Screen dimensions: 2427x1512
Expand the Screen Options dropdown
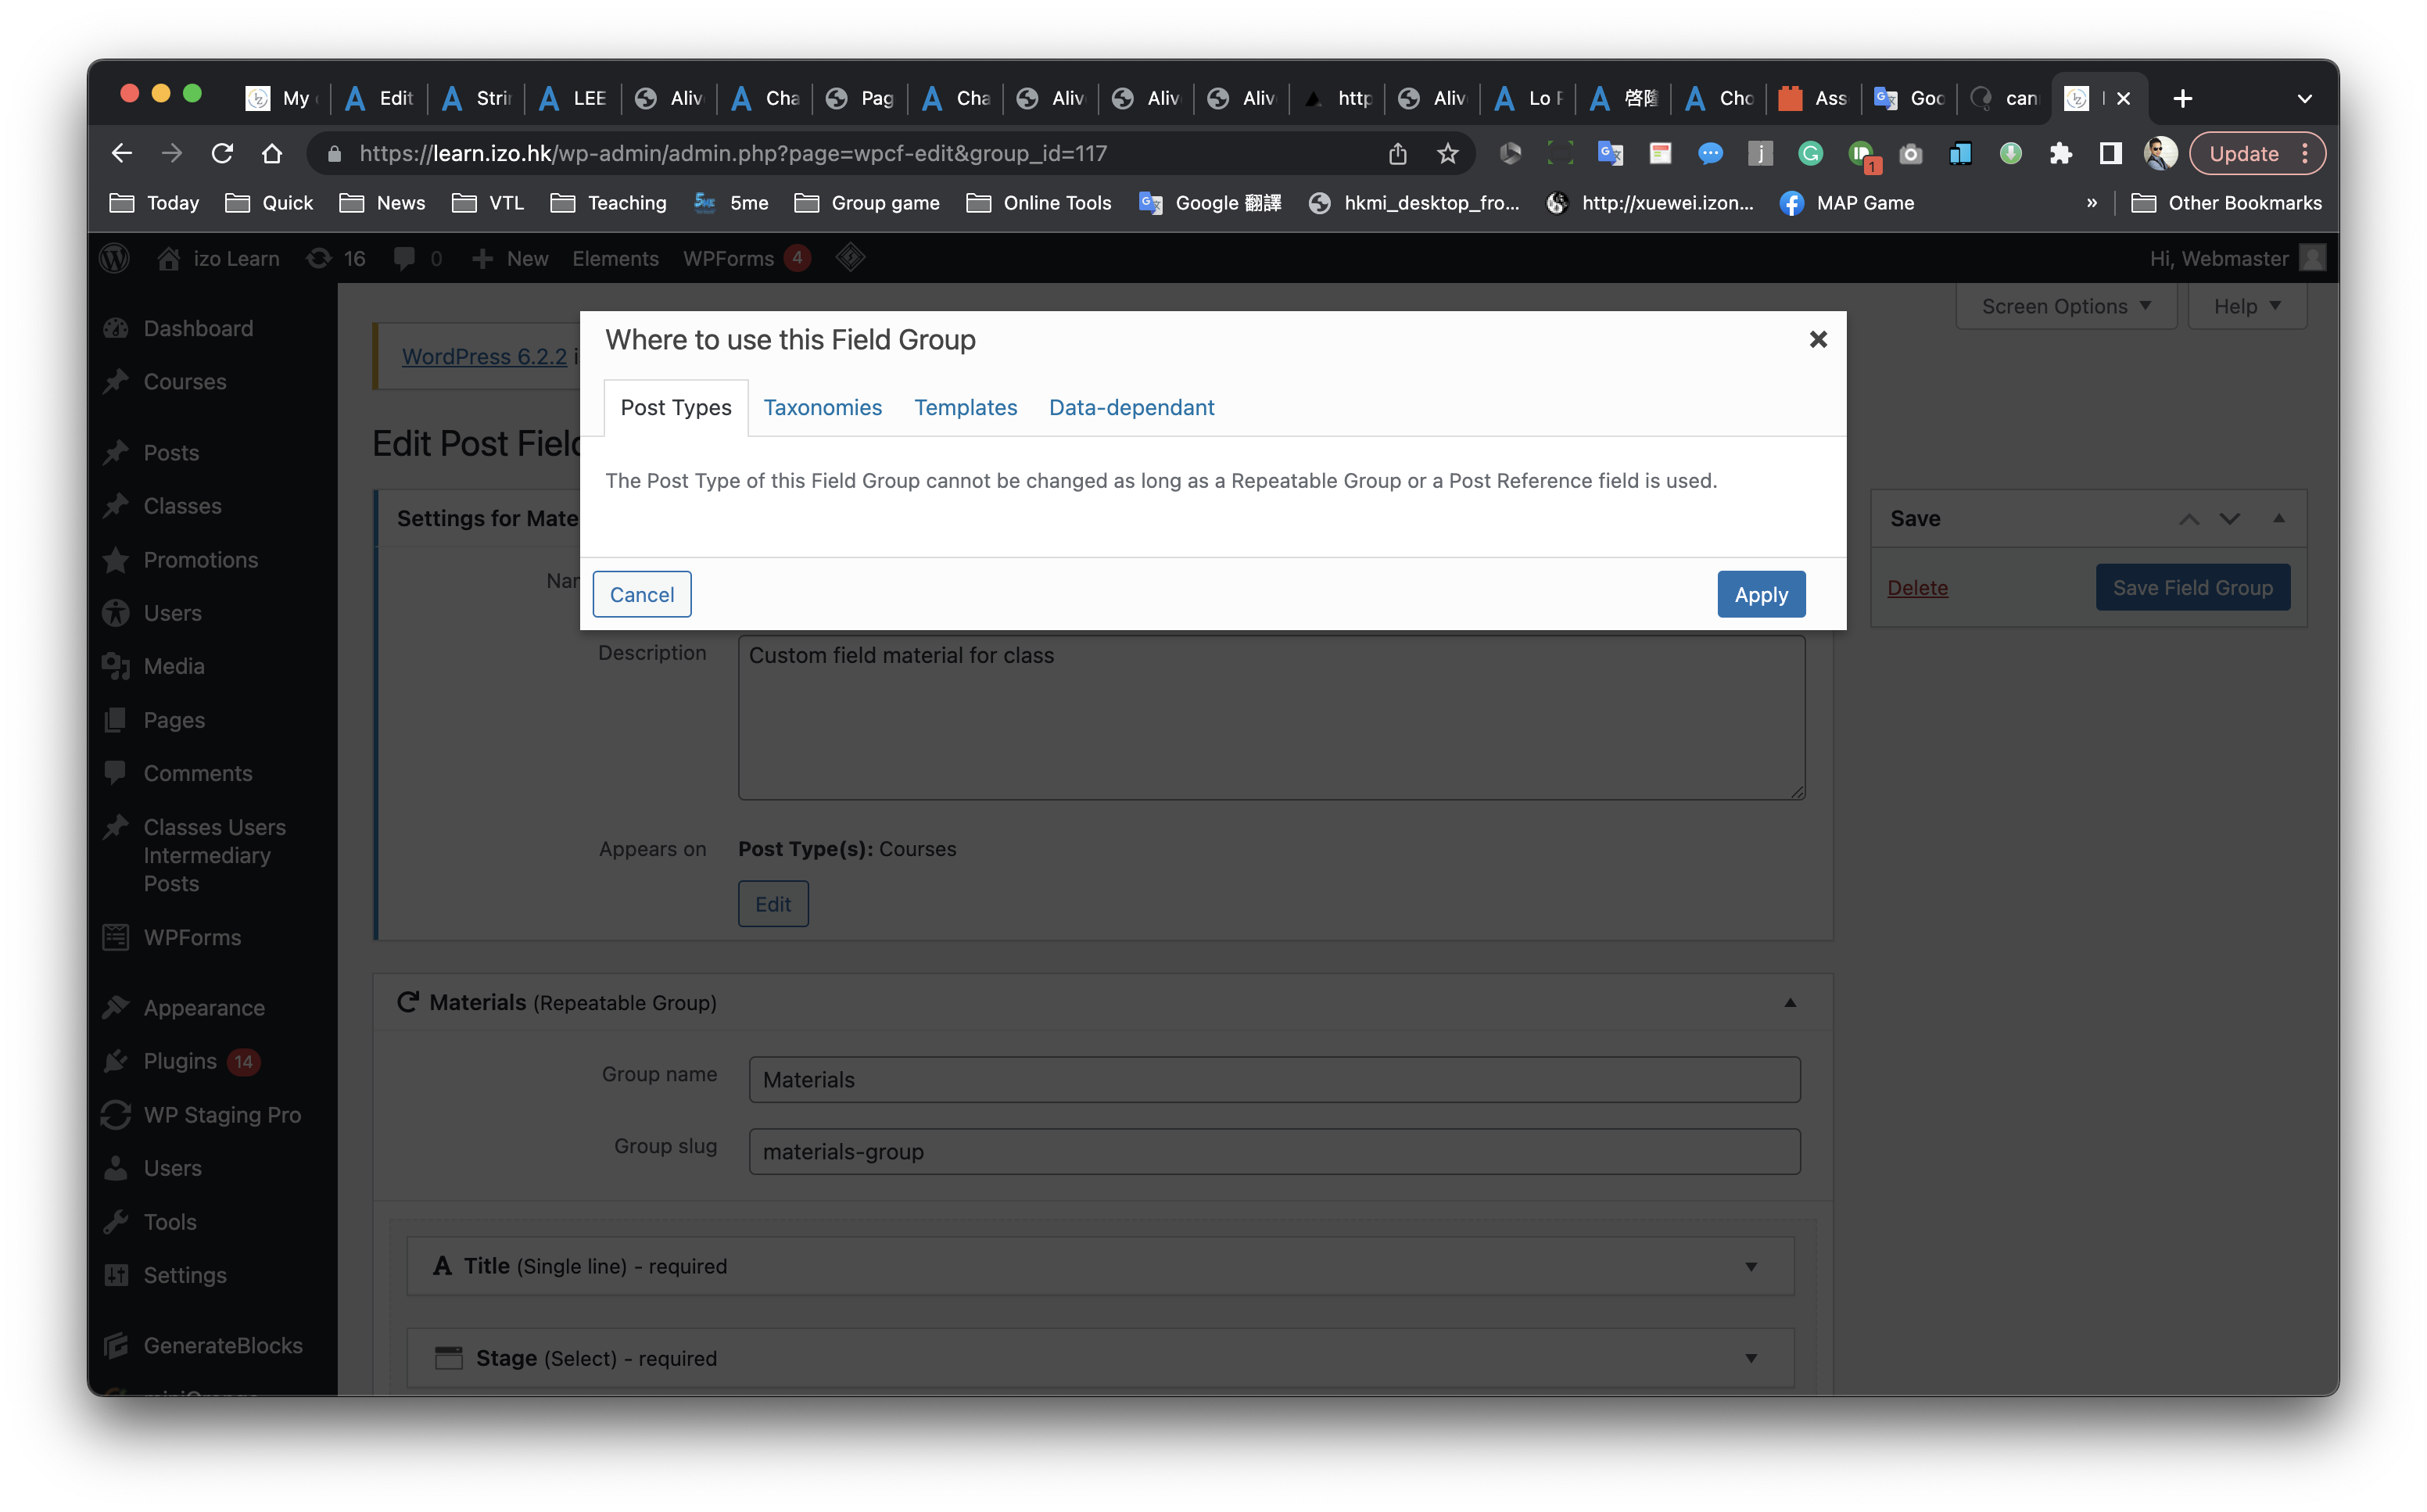(2065, 306)
